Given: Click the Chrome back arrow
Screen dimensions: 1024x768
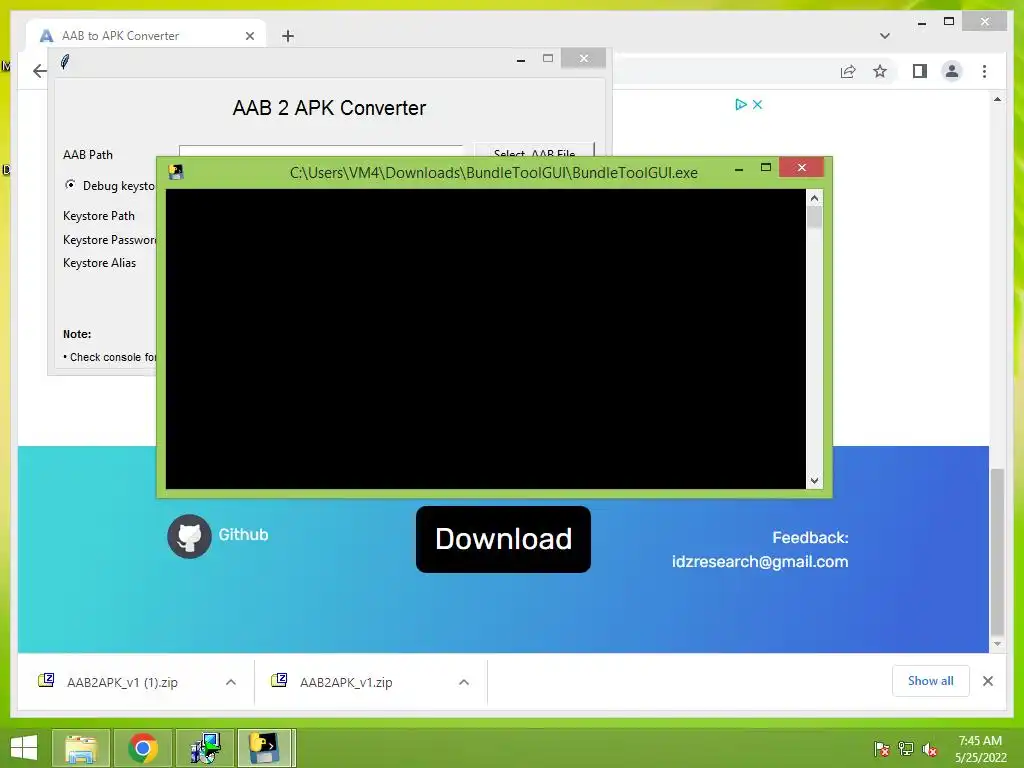Looking at the screenshot, I should pyautogui.click(x=40, y=71).
